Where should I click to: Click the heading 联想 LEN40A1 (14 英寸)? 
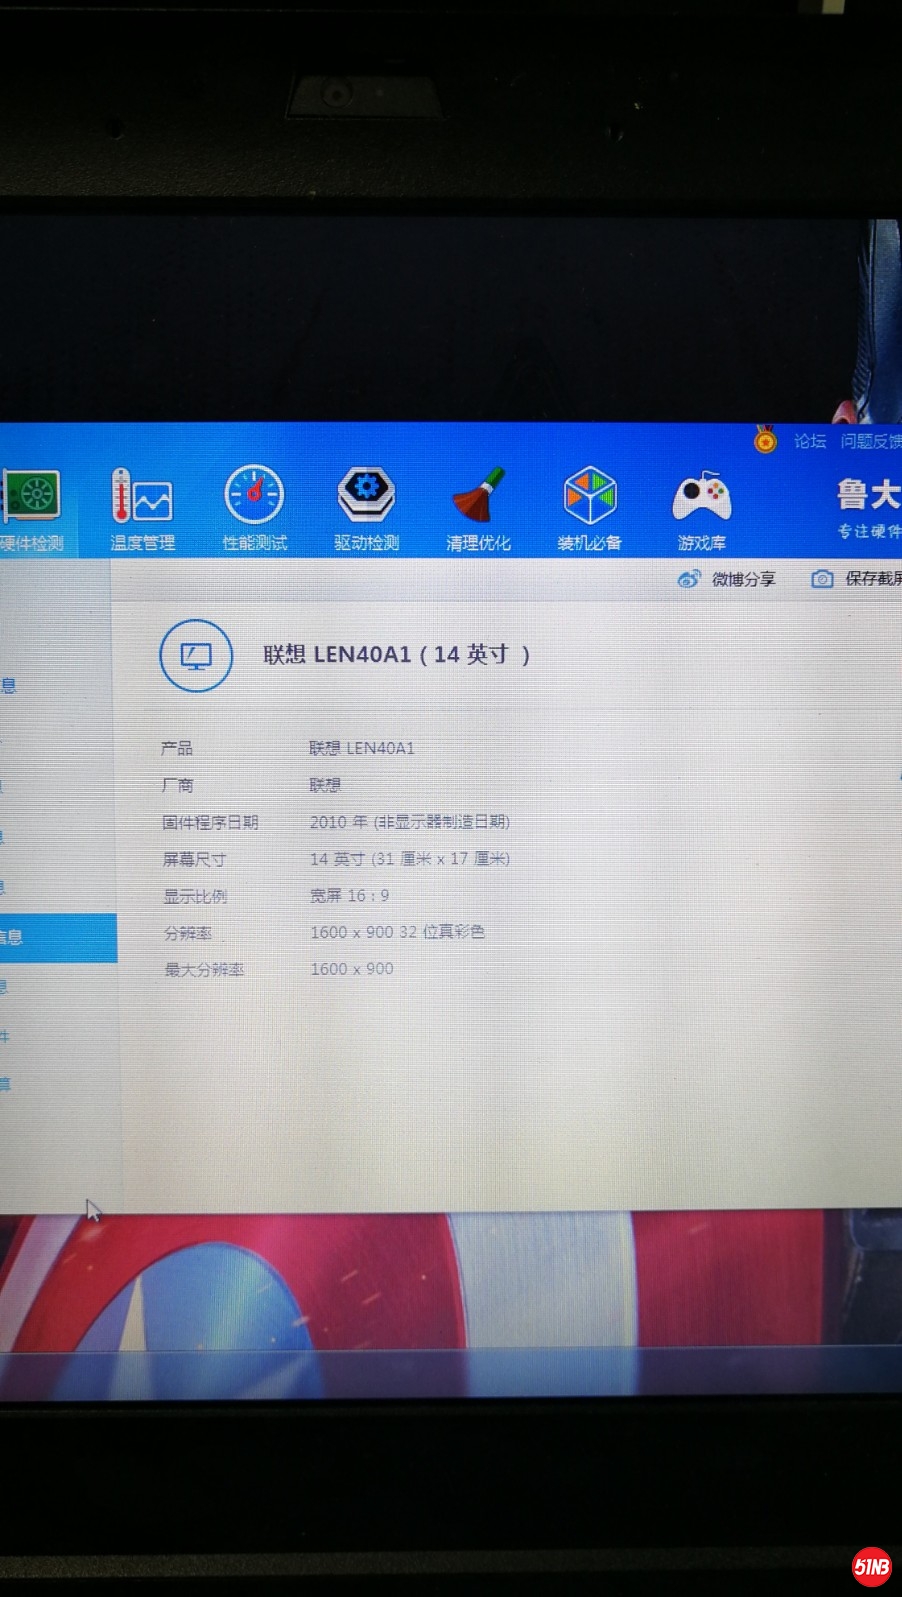tap(396, 655)
